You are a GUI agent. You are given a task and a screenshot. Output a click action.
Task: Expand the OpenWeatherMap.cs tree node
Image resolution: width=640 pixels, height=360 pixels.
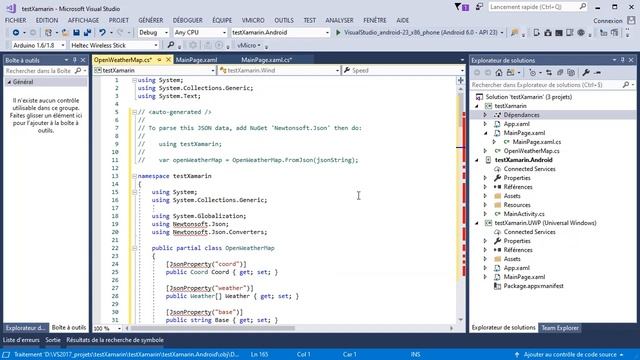(485, 151)
